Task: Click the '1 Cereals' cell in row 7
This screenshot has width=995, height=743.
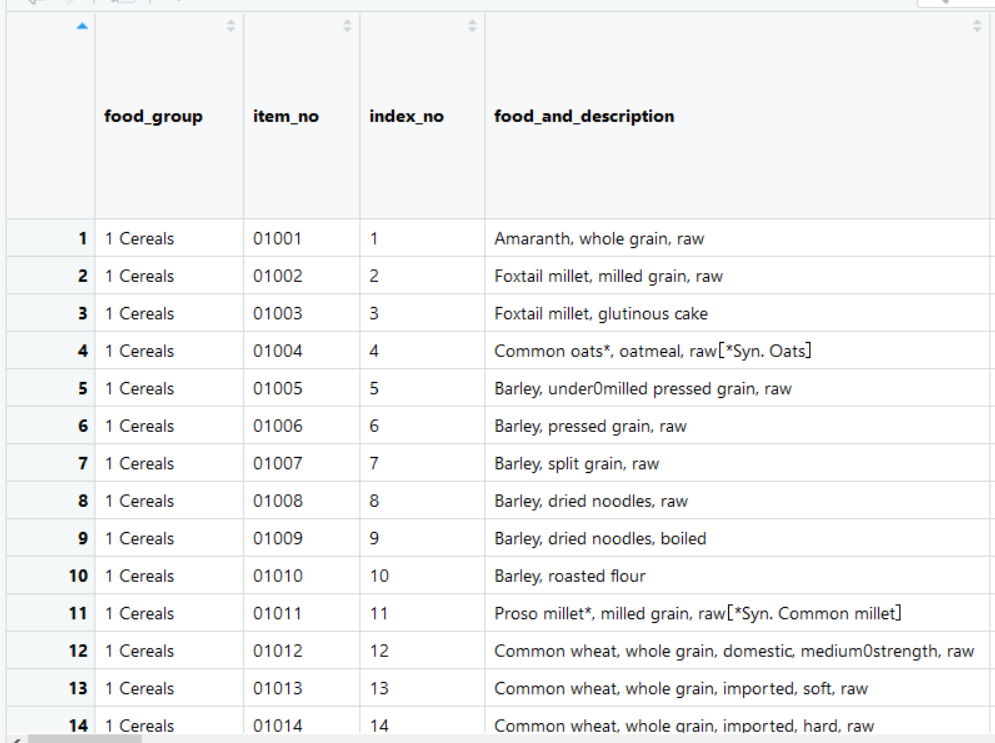Action: click(x=139, y=463)
